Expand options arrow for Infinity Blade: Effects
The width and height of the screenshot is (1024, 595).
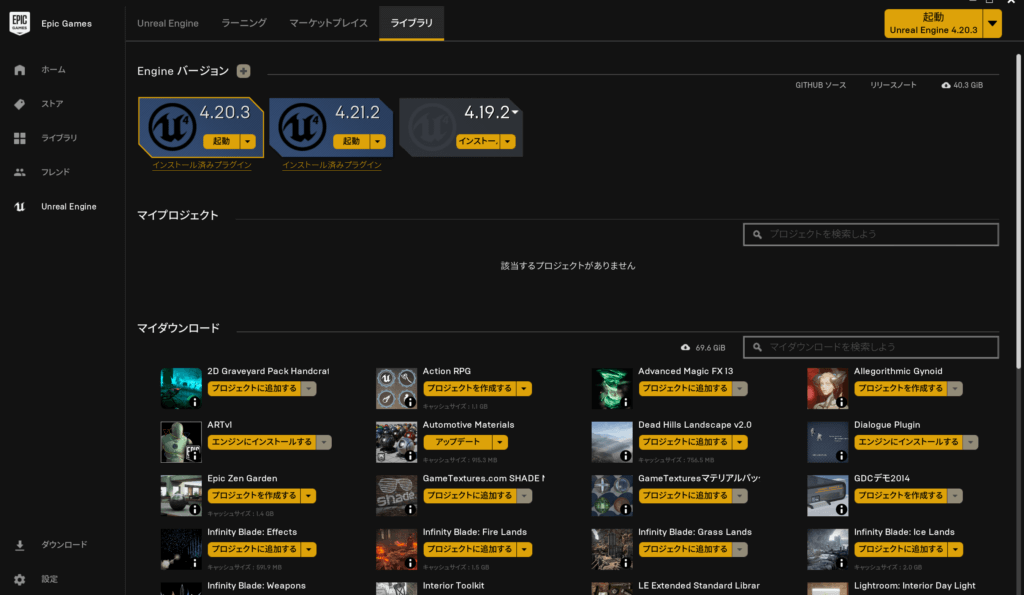(x=308, y=549)
